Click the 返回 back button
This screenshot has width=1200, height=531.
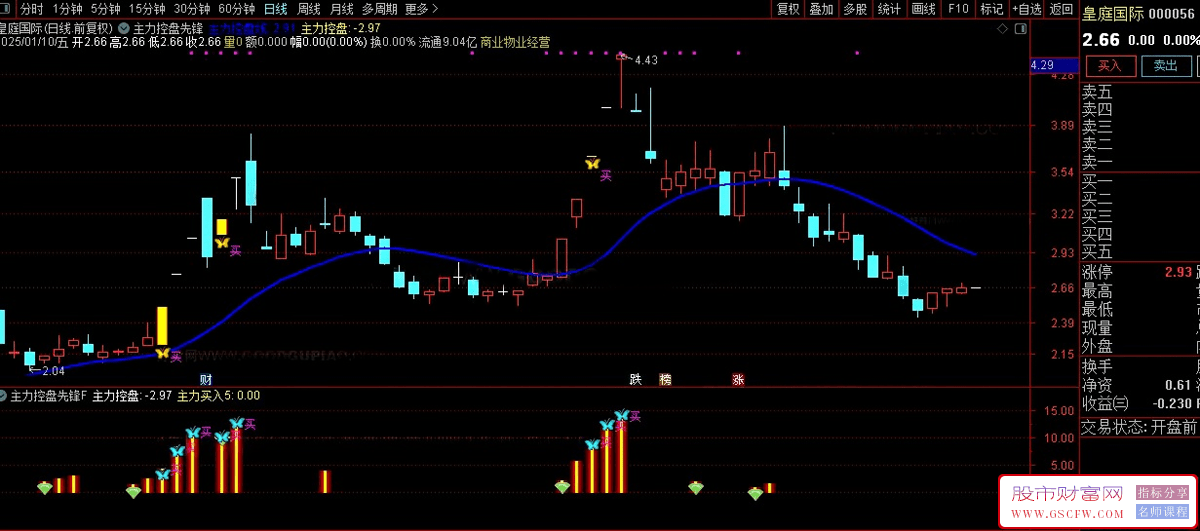[x=1061, y=9]
